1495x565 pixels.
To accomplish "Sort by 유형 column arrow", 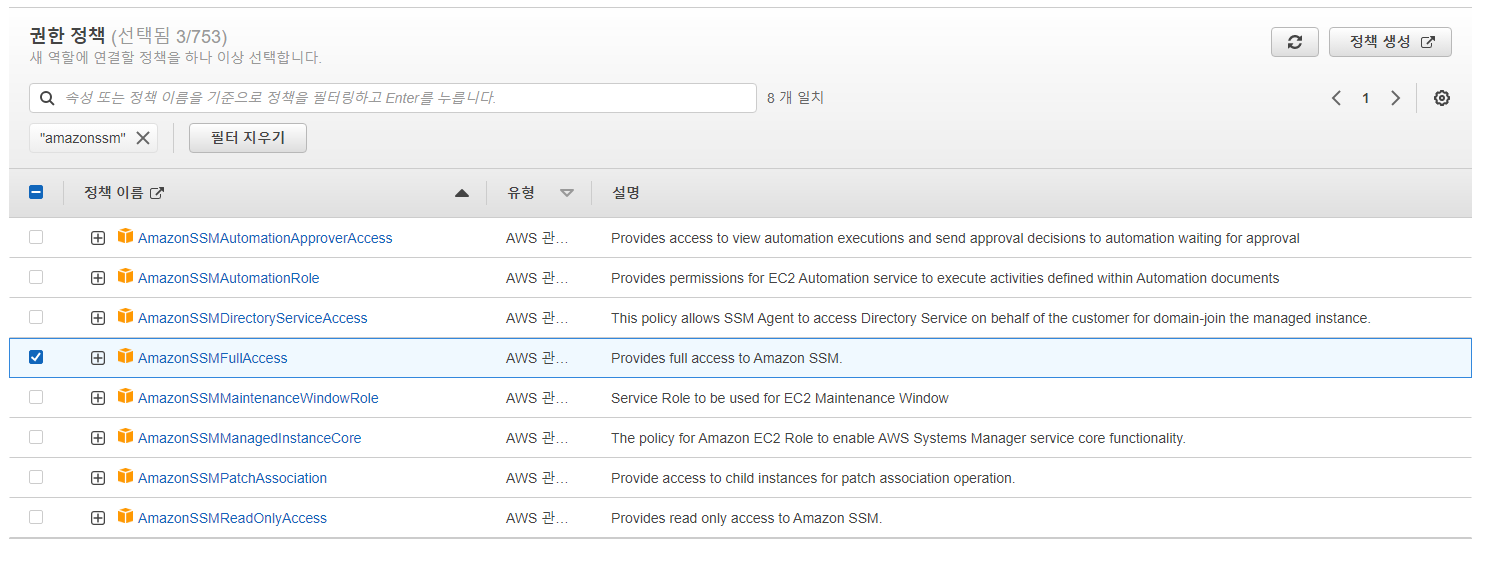I will pyautogui.click(x=567, y=193).
